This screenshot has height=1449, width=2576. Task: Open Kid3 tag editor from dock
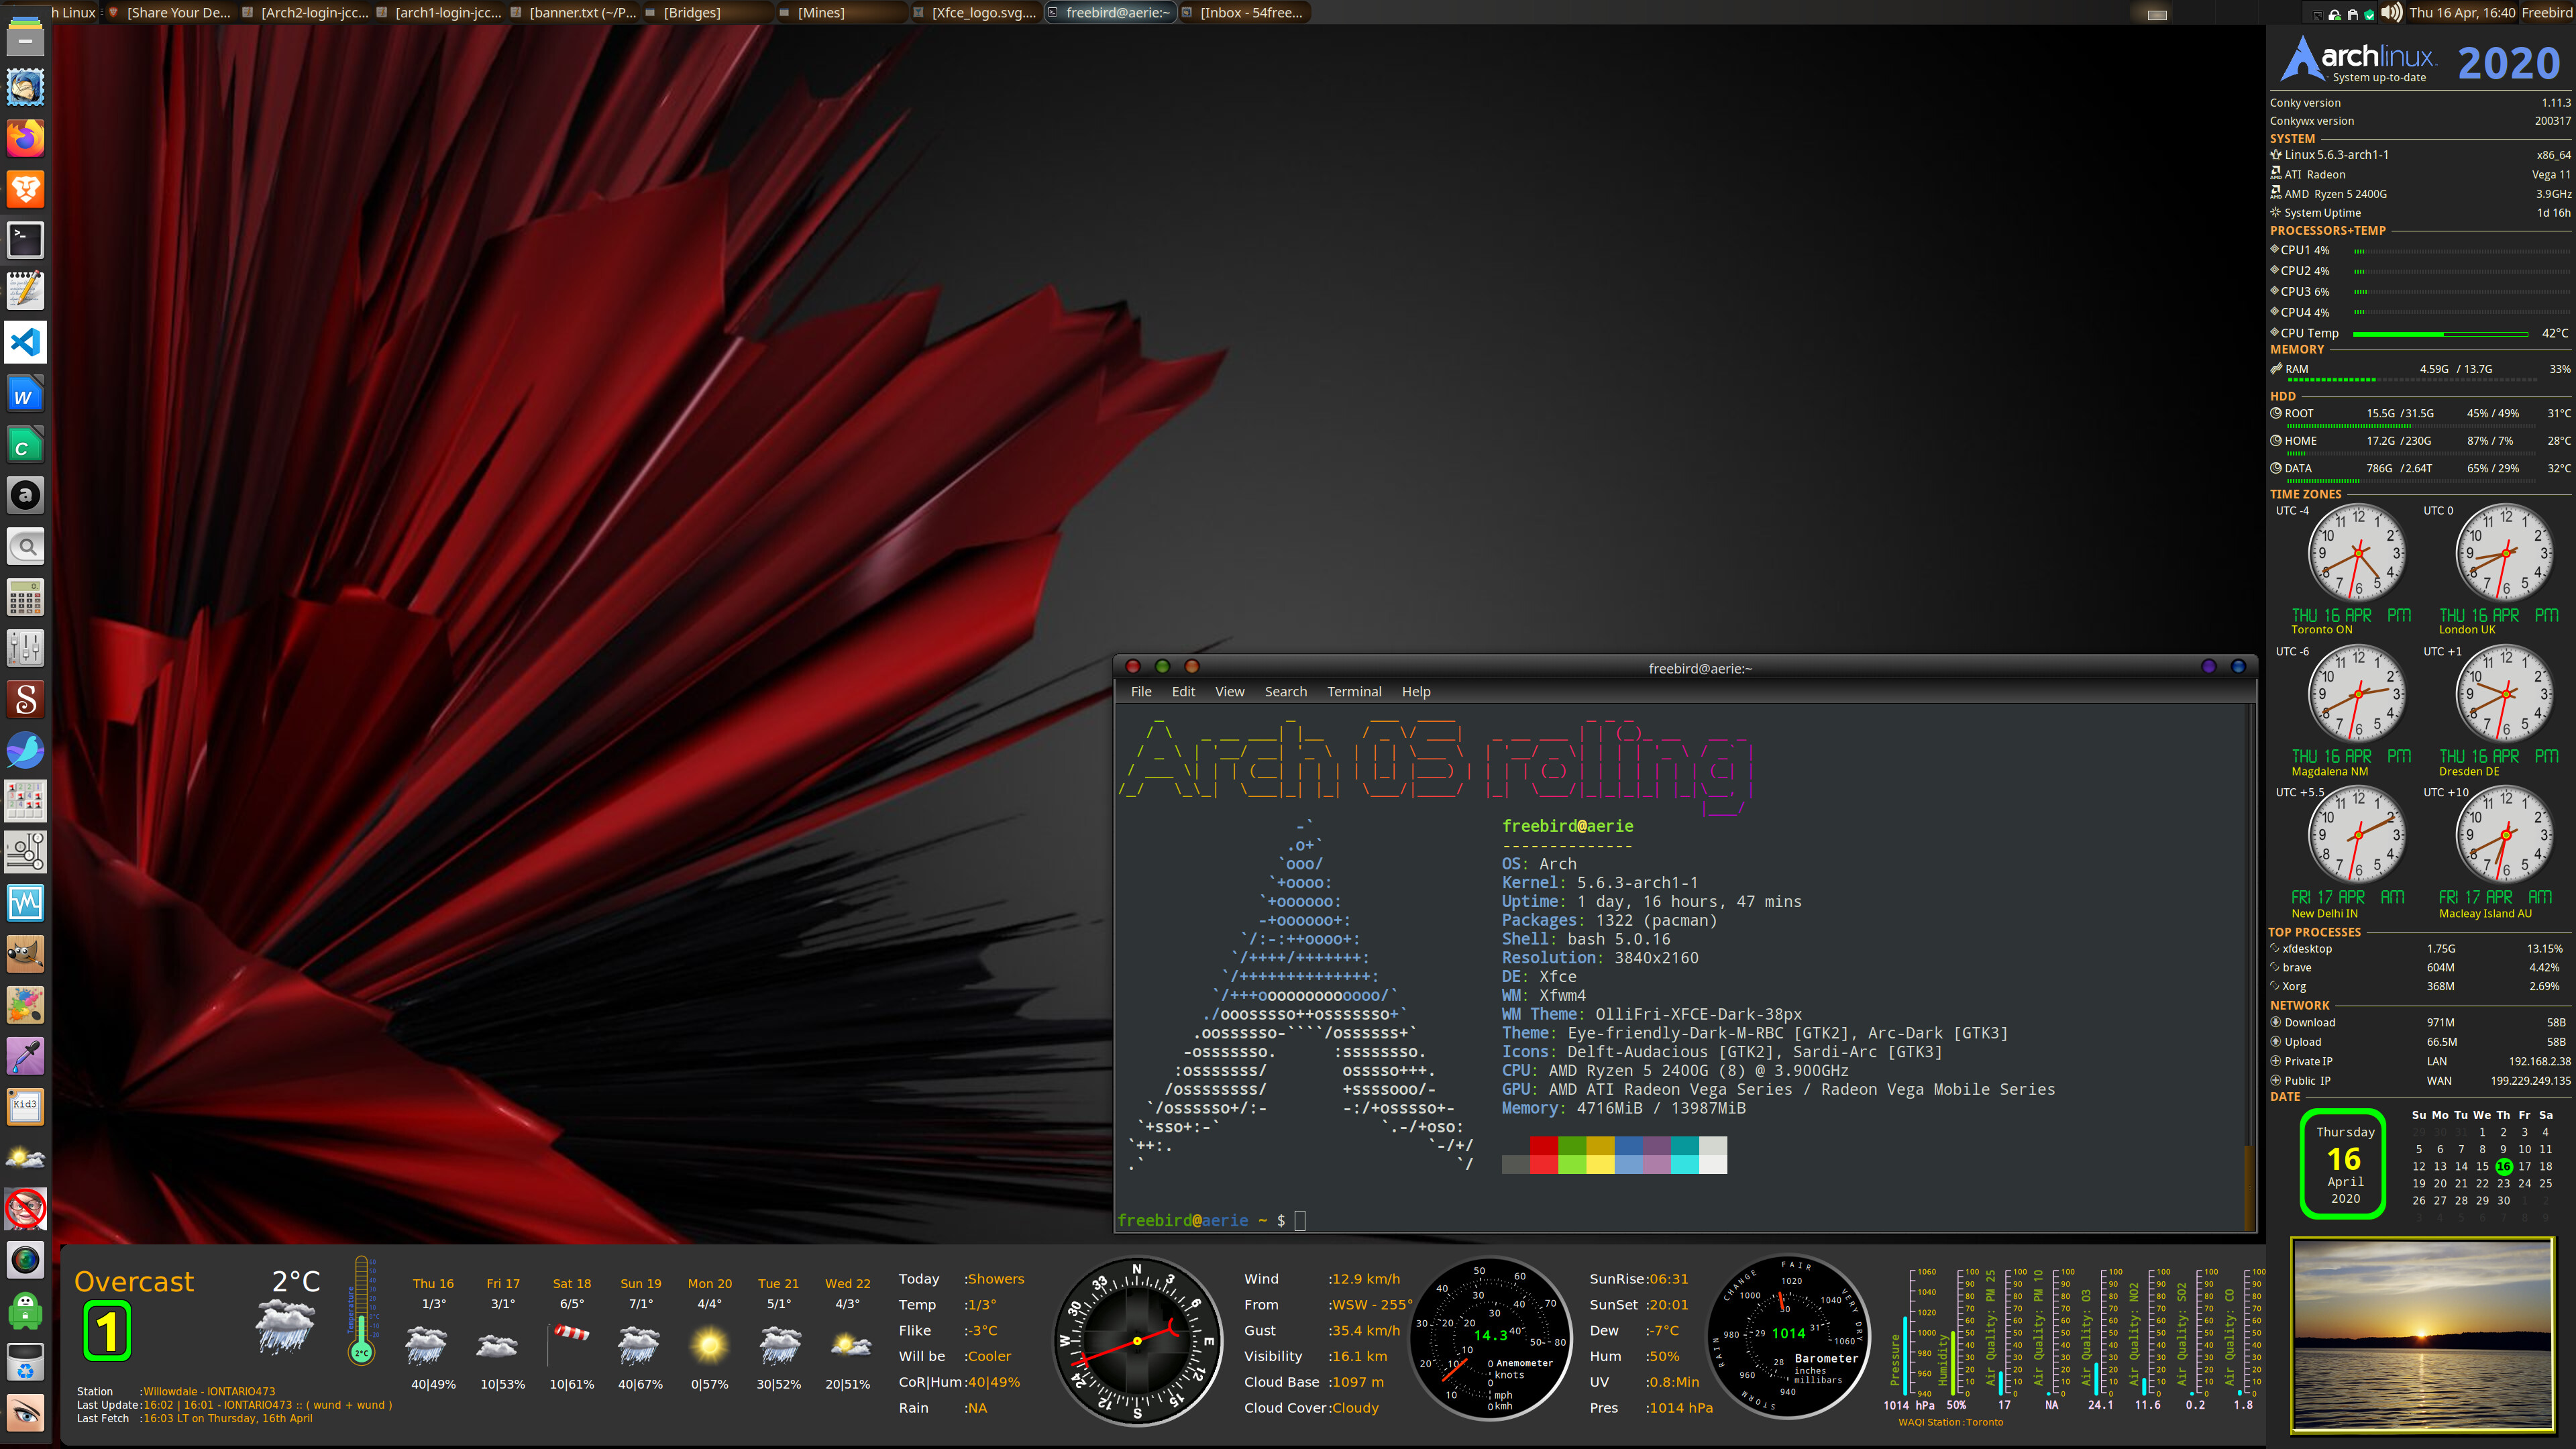[x=25, y=1107]
